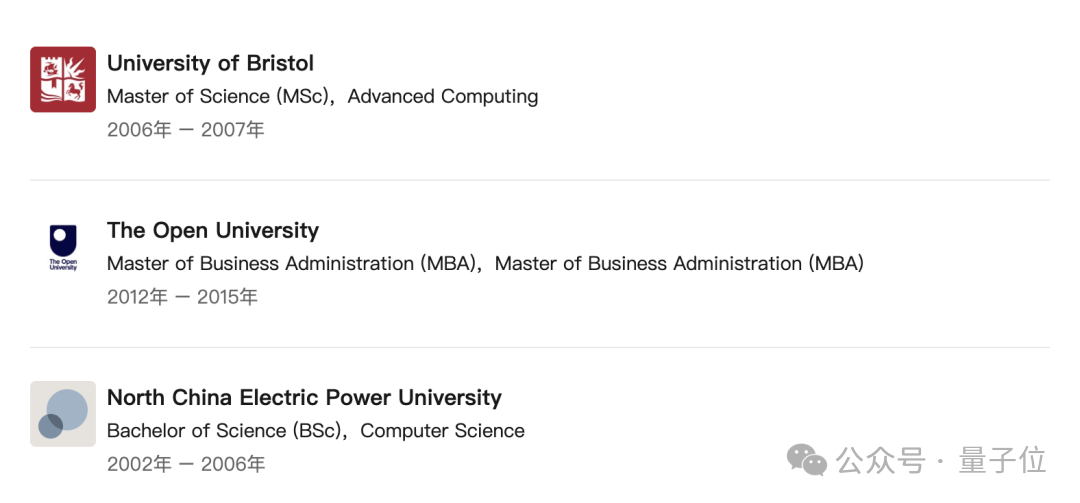Open The Open University school name

pyautogui.click(x=213, y=230)
